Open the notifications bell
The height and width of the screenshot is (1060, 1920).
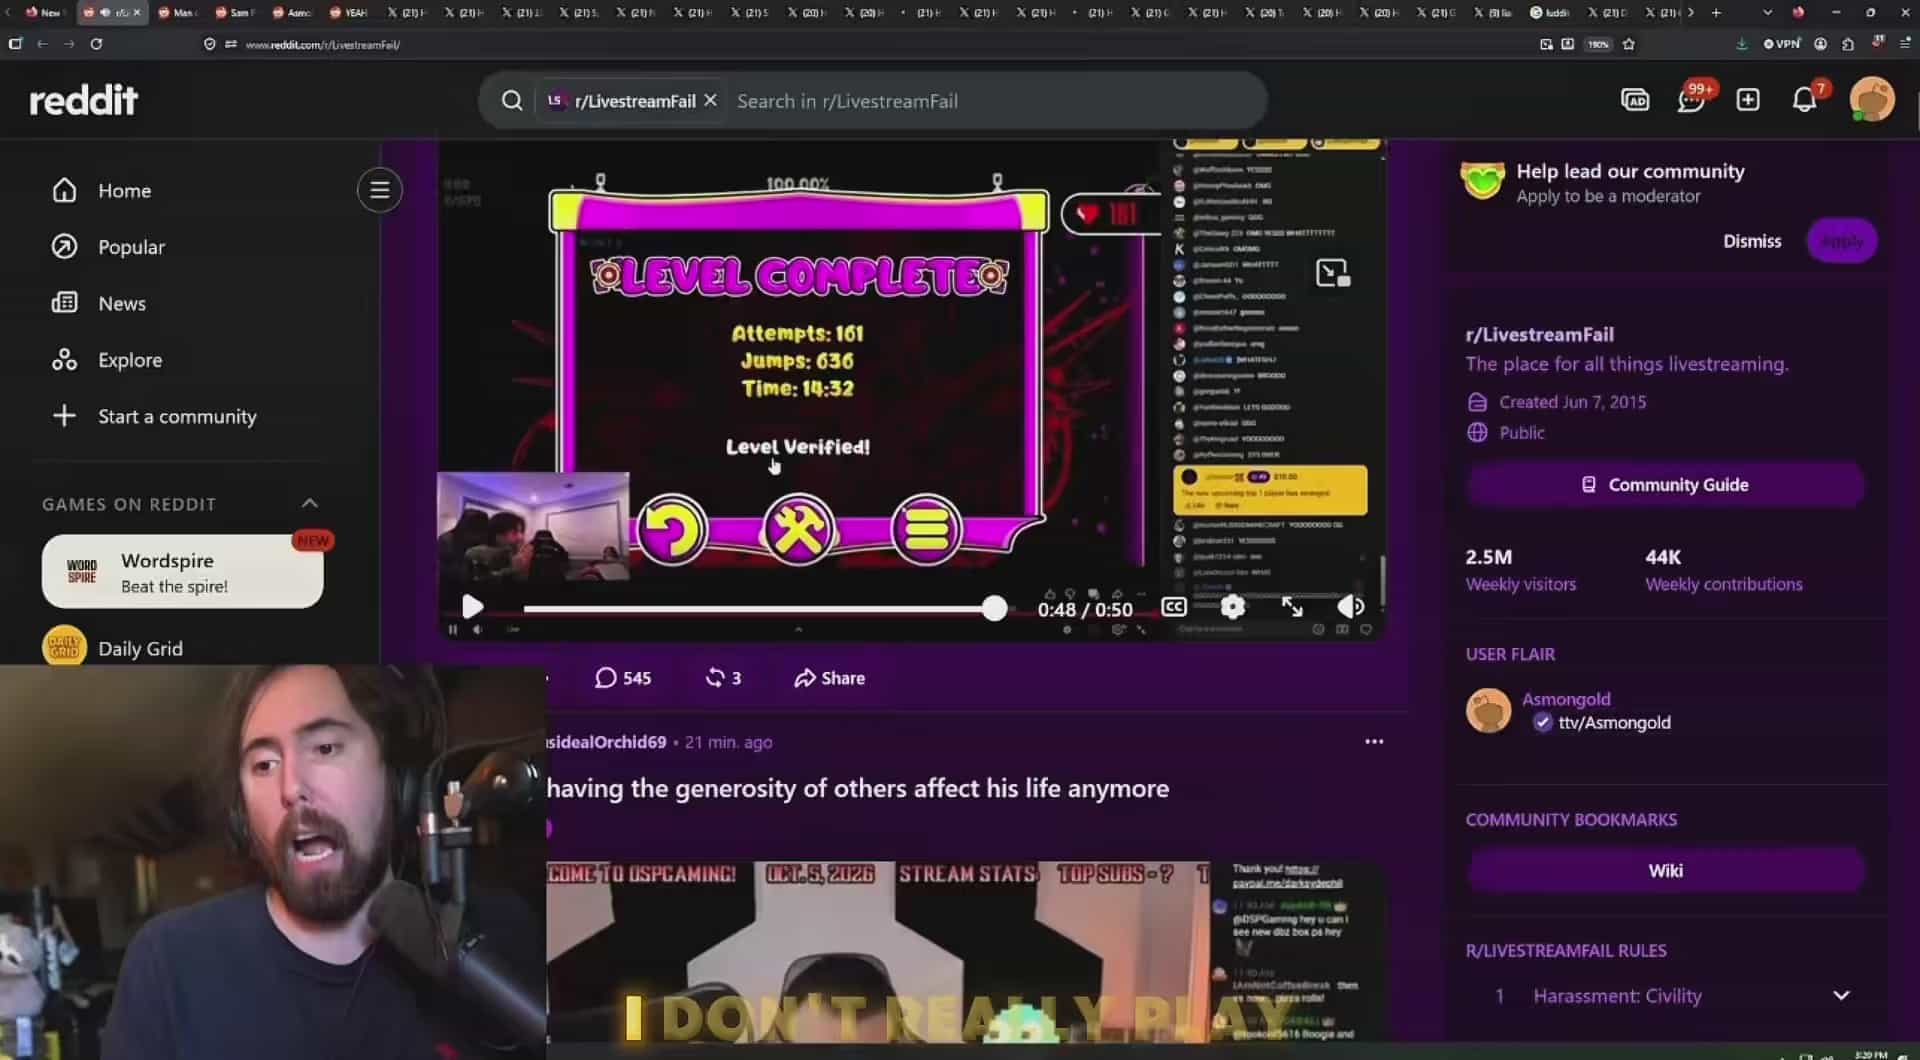pyautogui.click(x=1805, y=100)
